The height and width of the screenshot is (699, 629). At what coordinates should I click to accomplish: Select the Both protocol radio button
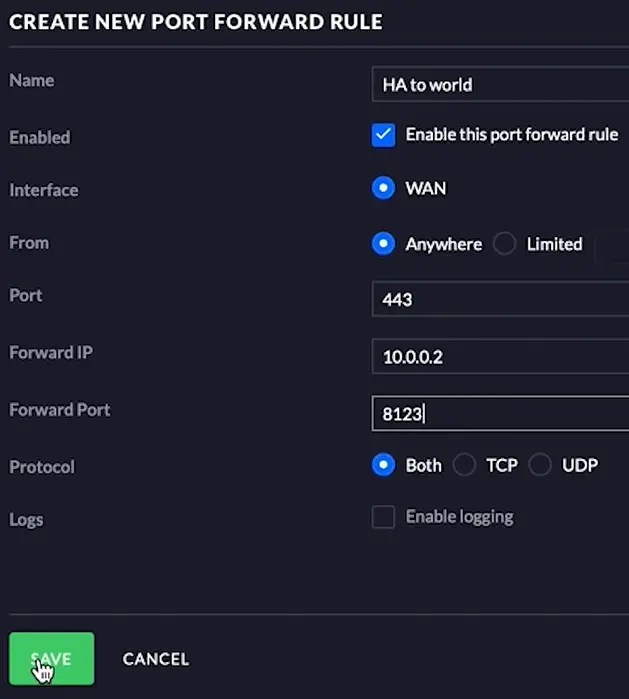tap(383, 465)
